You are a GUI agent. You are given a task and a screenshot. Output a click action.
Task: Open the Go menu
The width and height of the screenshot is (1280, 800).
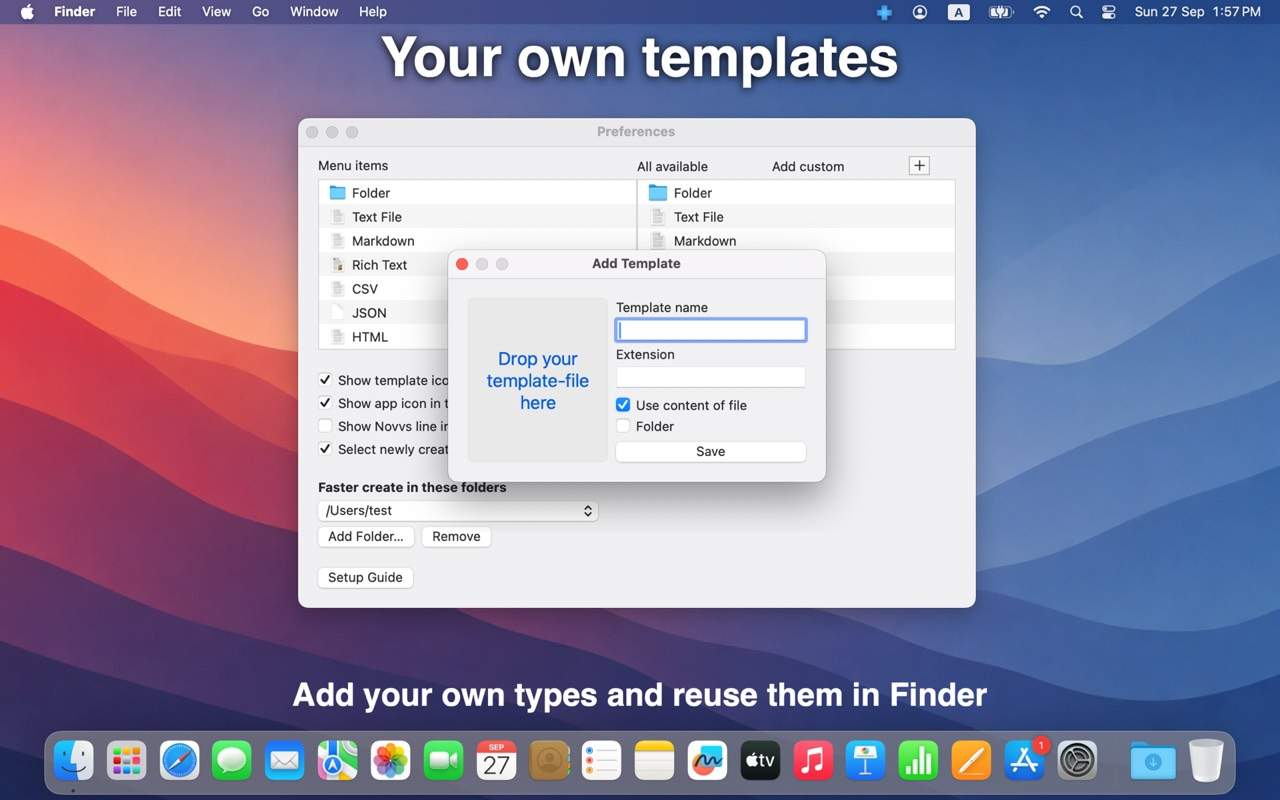point(261,12)
